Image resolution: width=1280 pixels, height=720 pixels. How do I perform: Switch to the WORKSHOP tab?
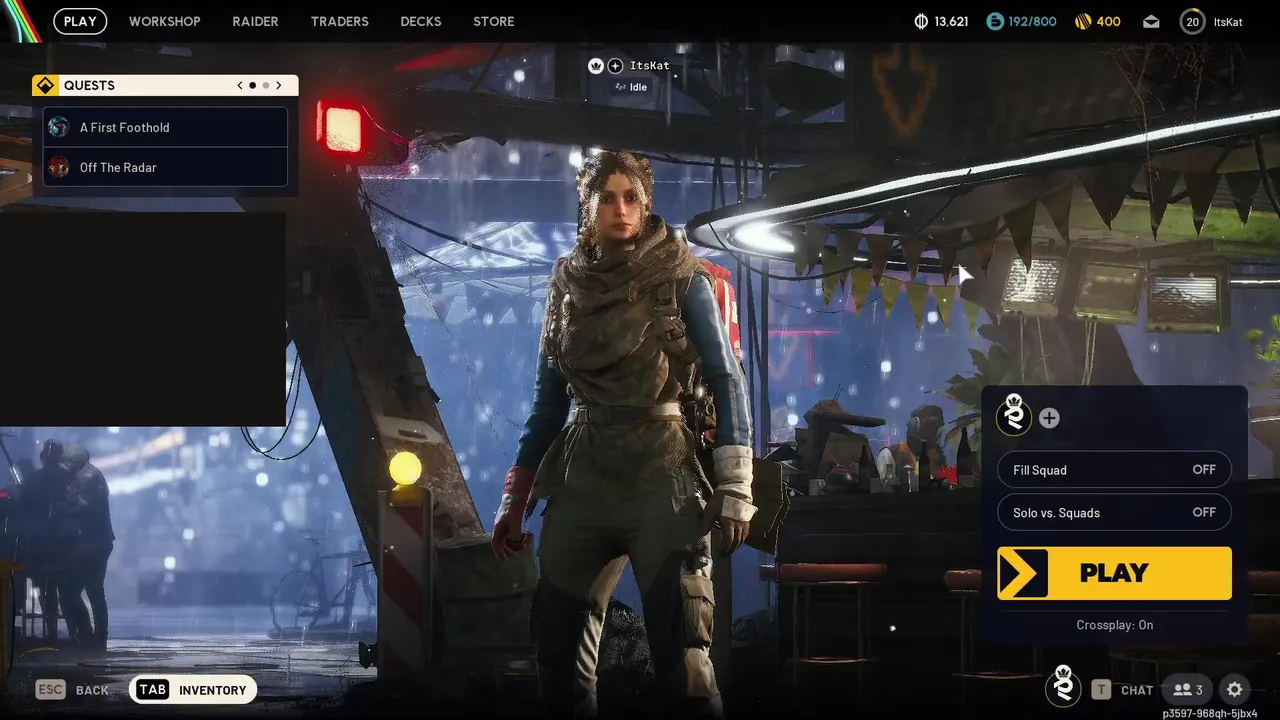tap(165, 21)
